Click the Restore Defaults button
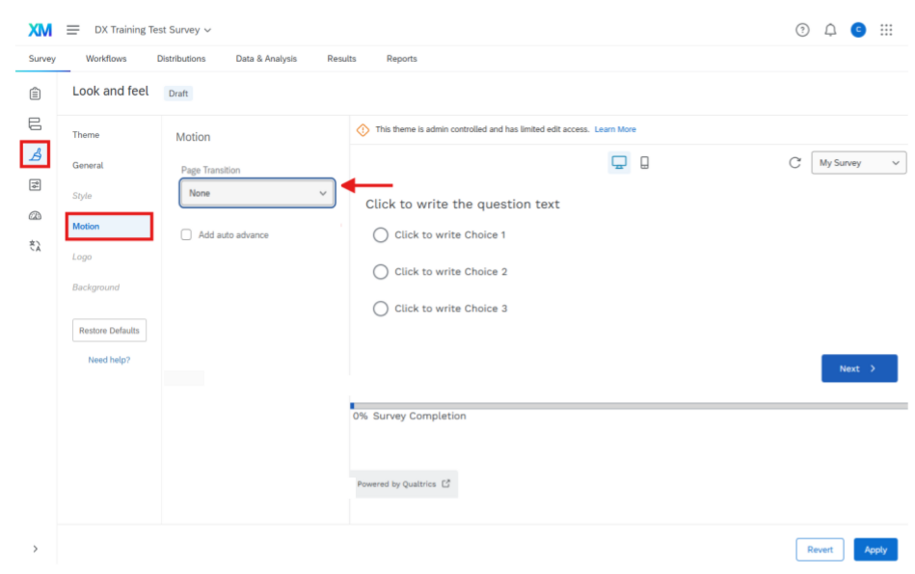 click(109, 331)
